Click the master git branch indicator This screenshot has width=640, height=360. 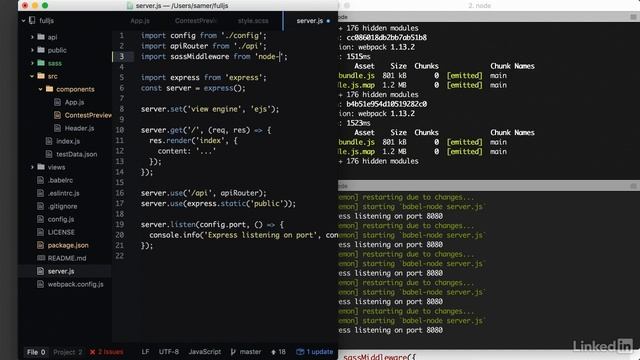pos(246,352)
